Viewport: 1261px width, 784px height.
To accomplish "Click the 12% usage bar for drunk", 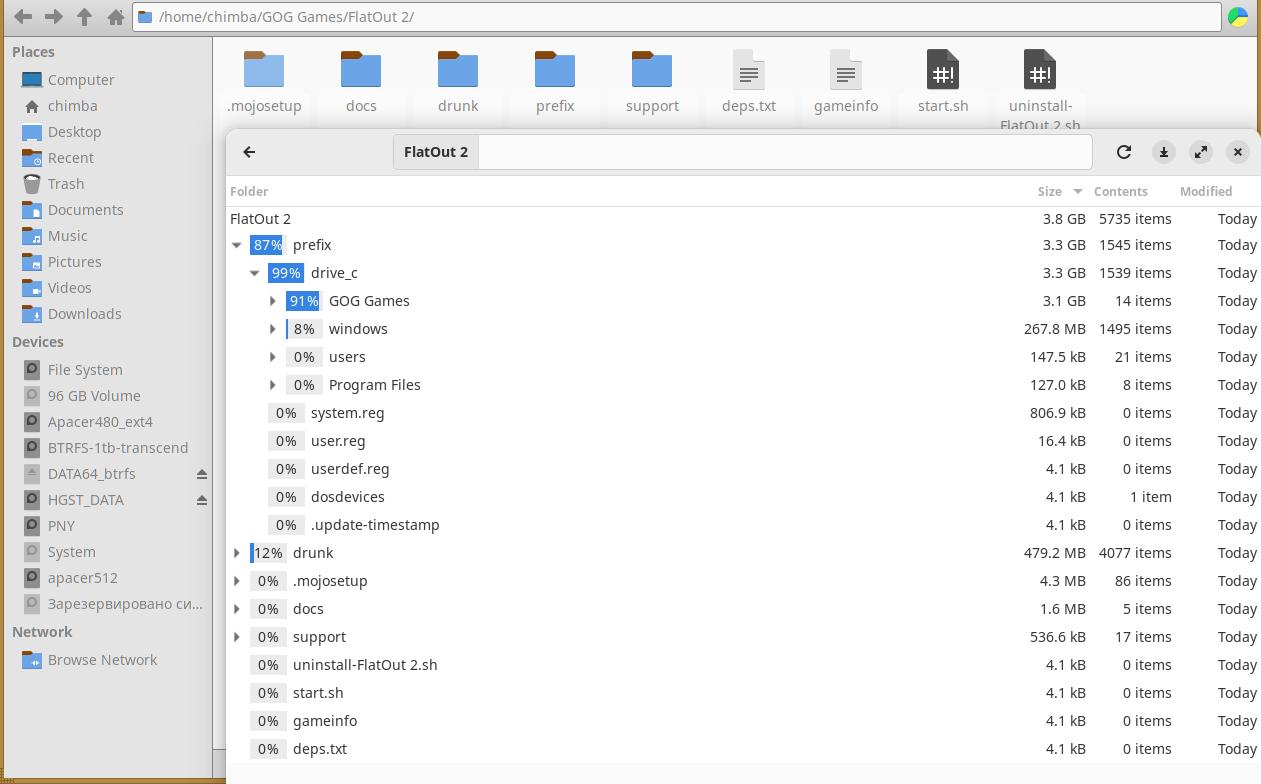I will [268, 553].
